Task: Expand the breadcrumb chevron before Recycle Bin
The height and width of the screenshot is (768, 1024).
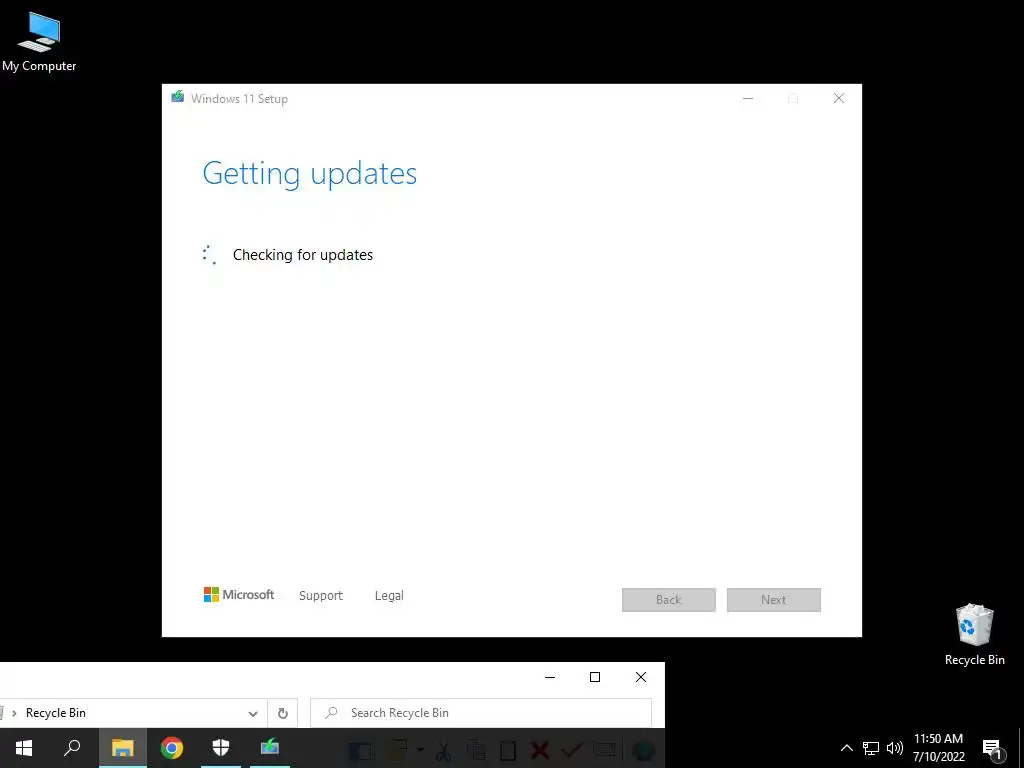Action: click(x=14, y=713)
